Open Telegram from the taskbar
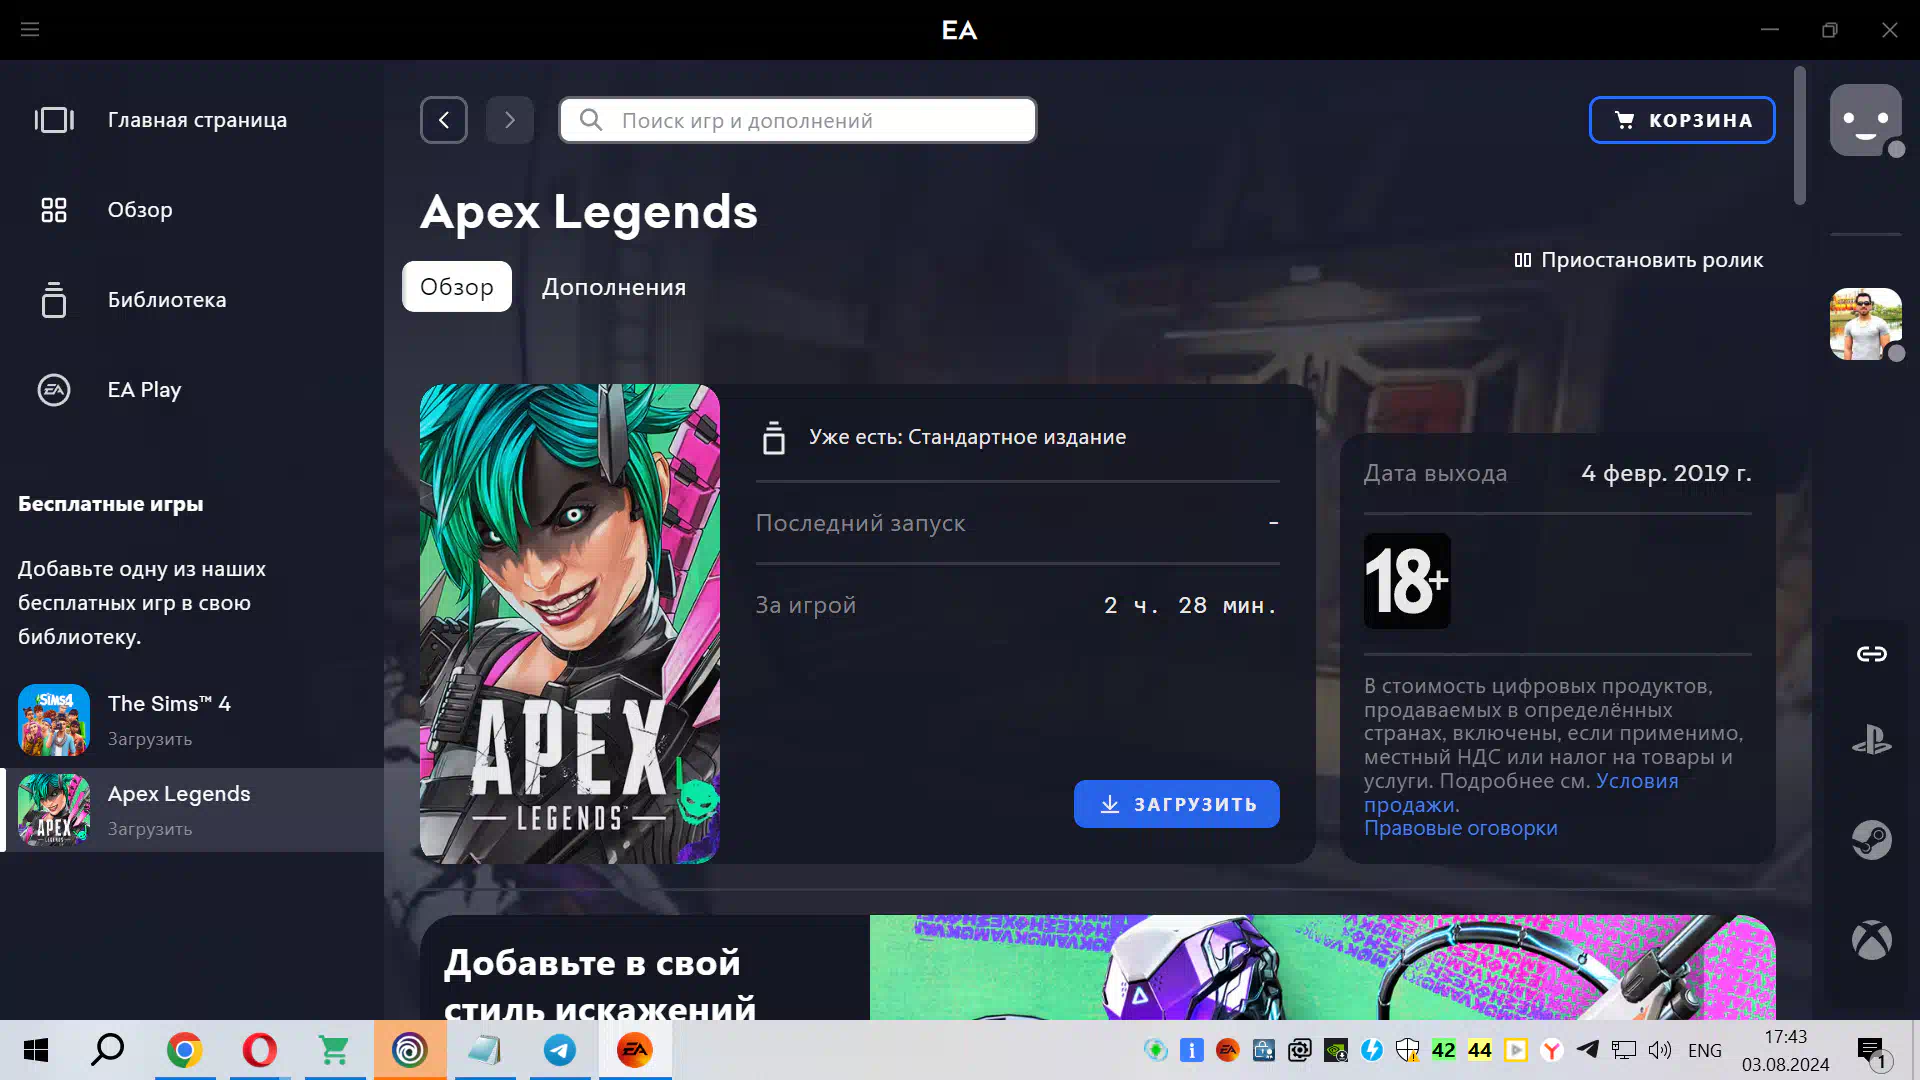 coord(560,1050)
